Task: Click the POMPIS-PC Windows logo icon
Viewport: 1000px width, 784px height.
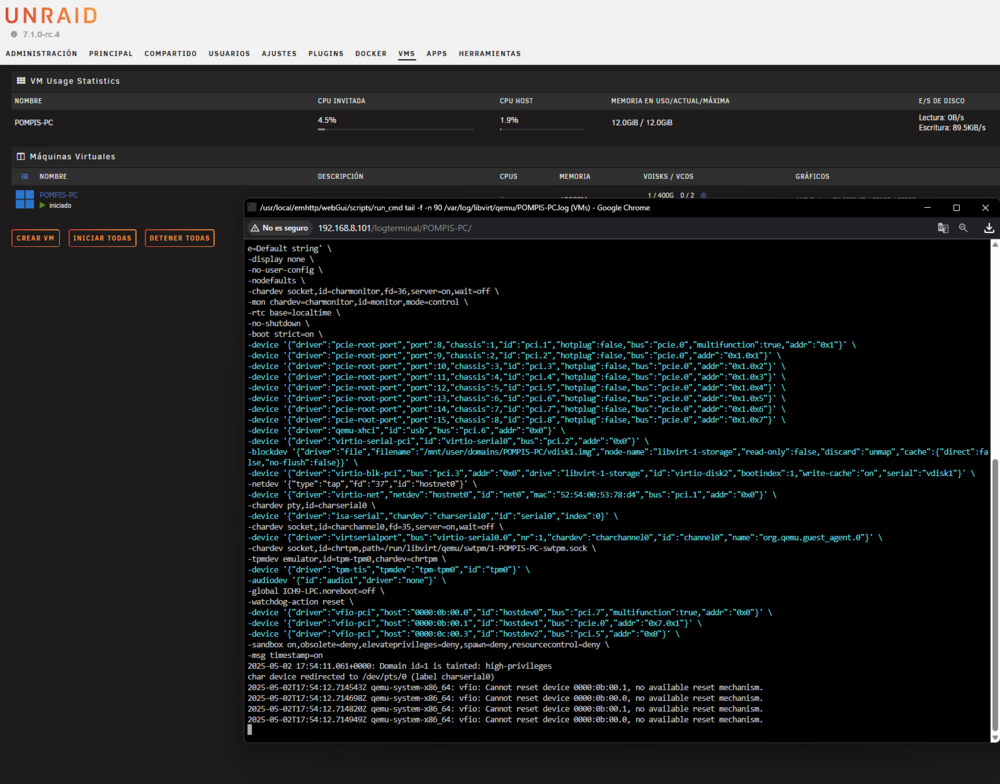Action: (25, 199)
